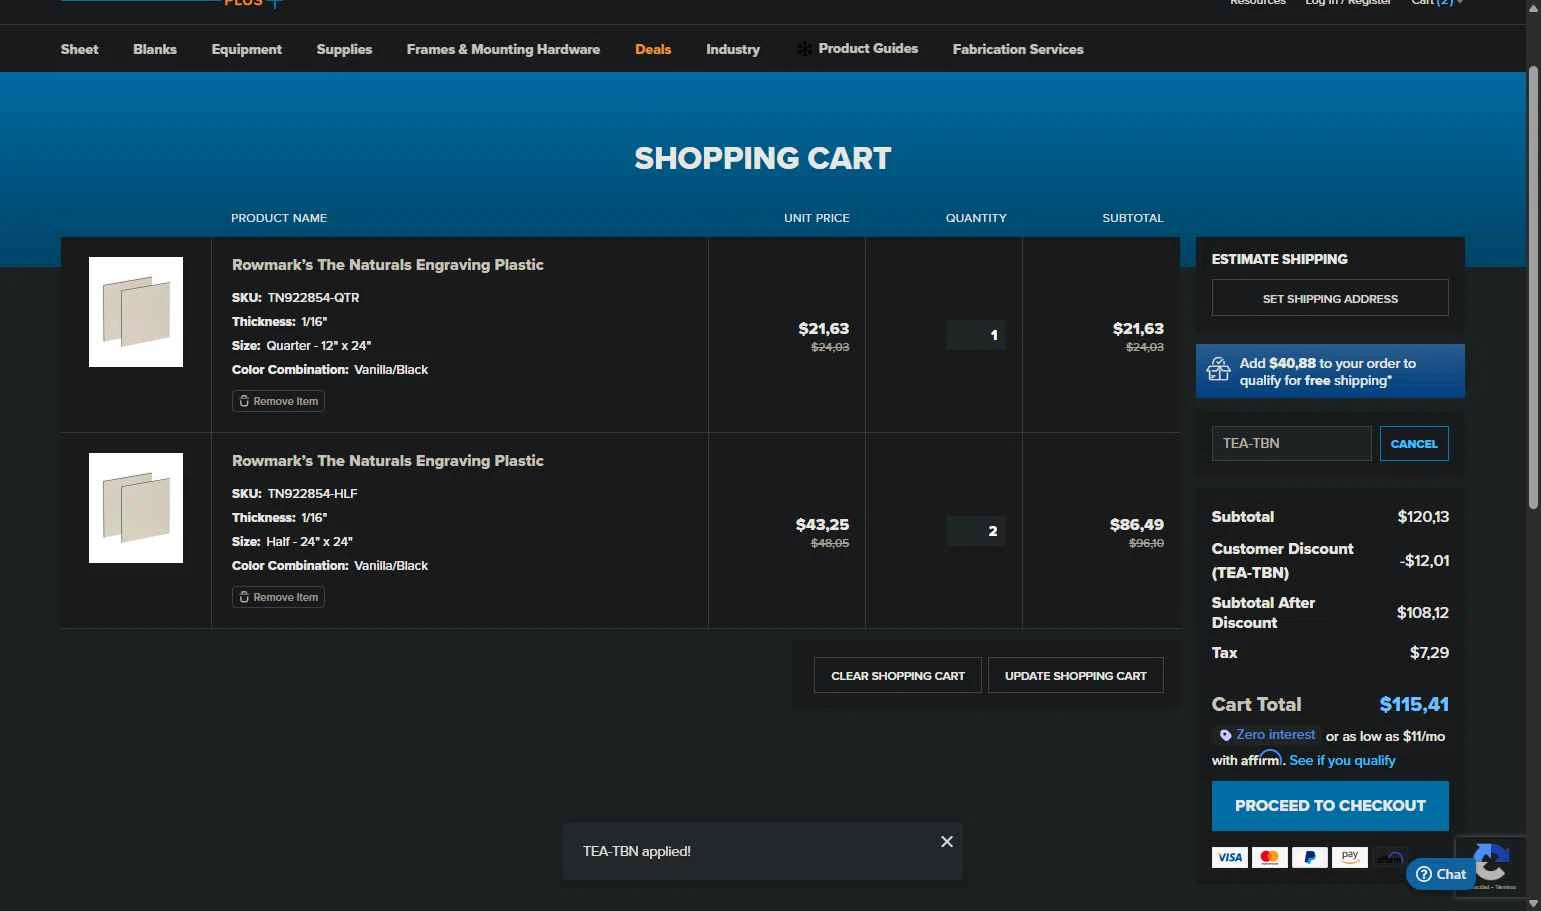Click Log in / Register in header
1541x911 pixels.
pyautogui.click(x=1348, y=3)
